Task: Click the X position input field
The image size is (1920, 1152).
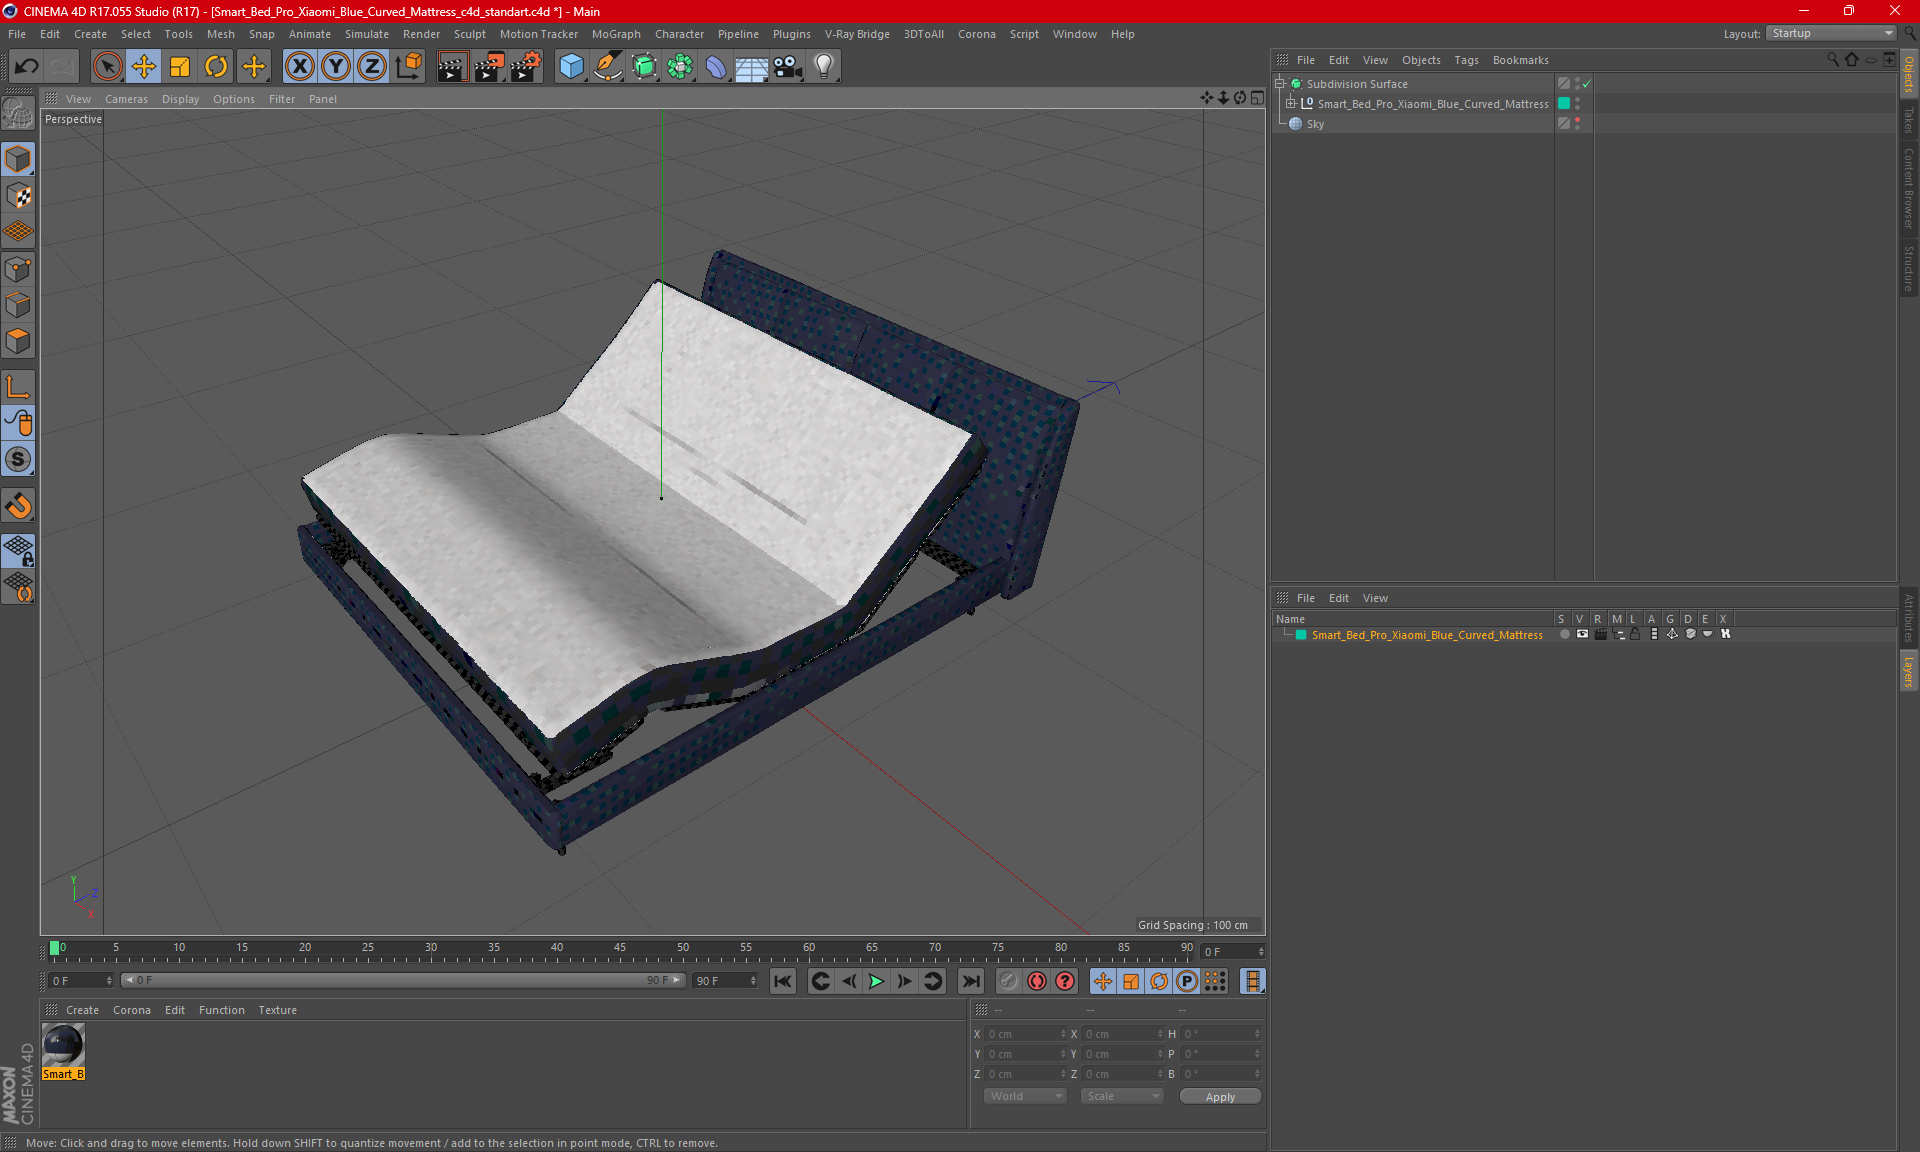Action: 1026,1034
